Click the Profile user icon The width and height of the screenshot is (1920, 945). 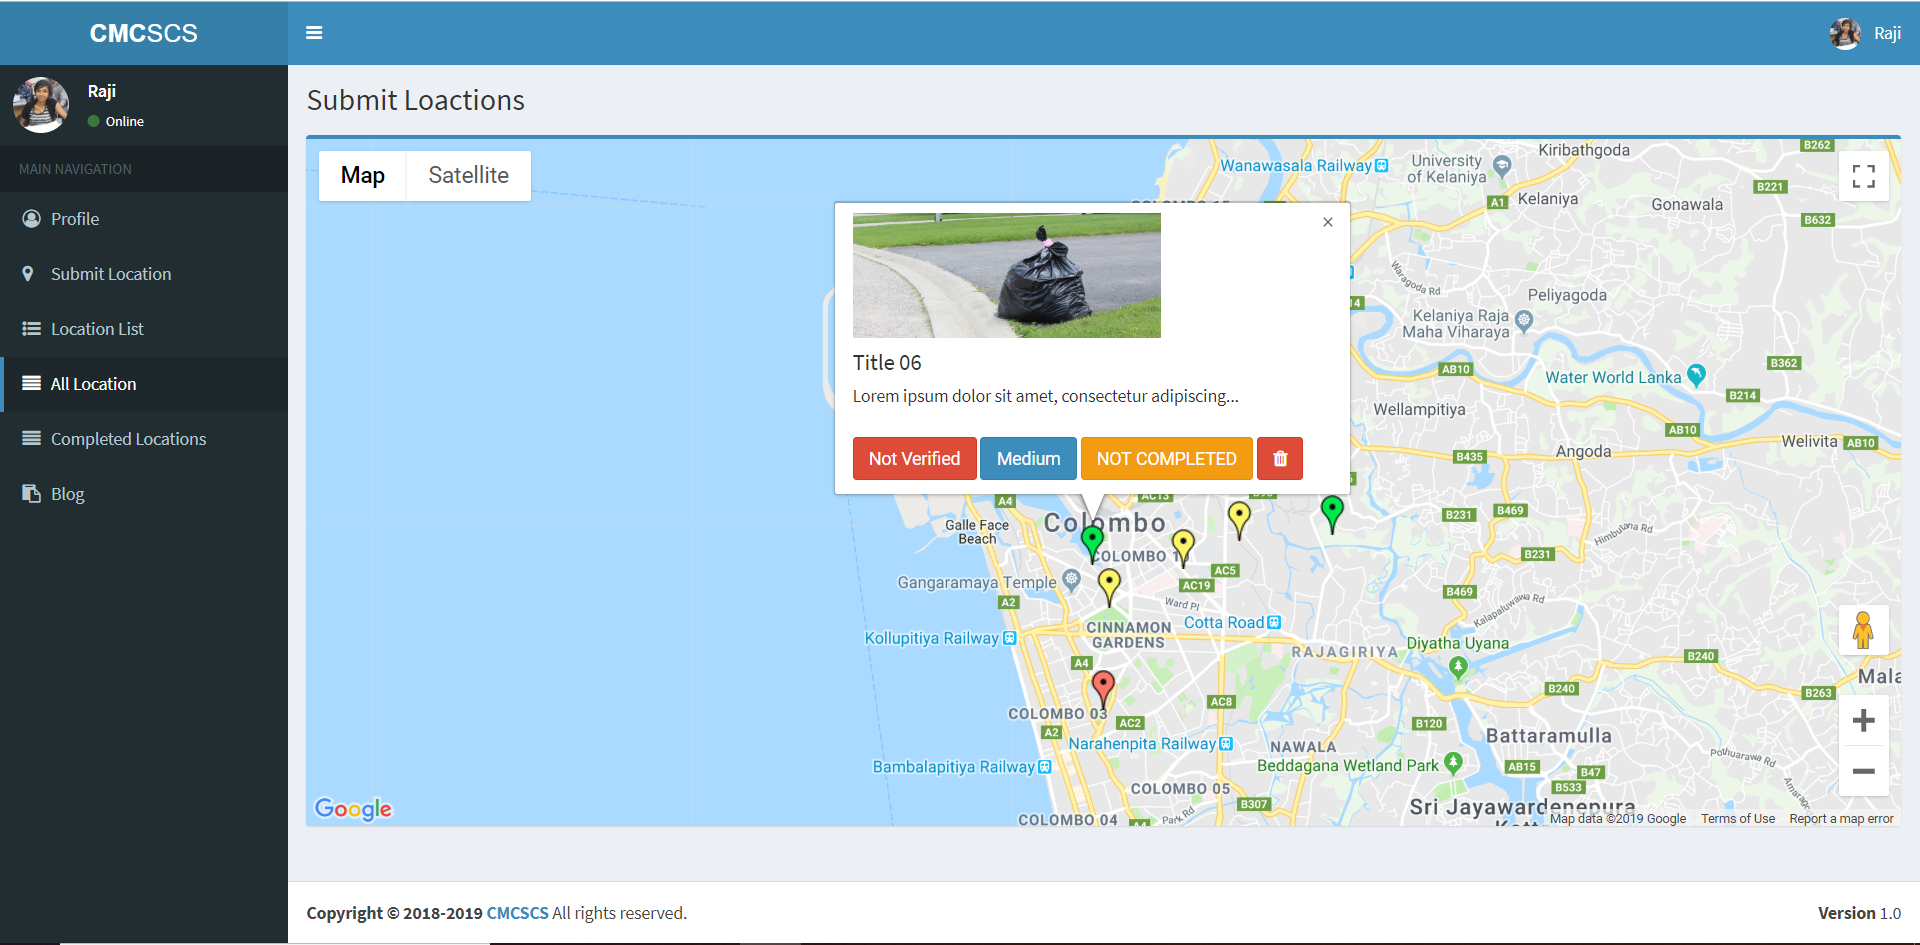pyautogui.click(x=32, y=219)
